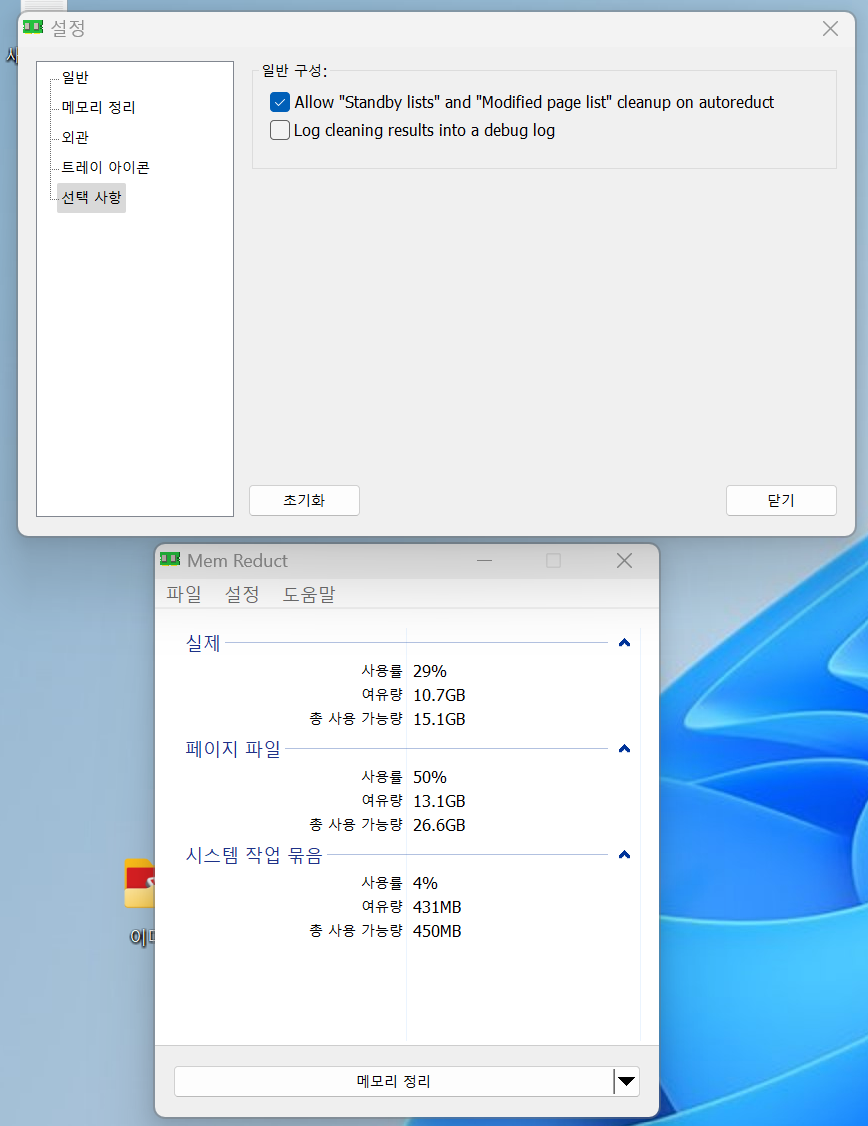Click the Mem Reduct icon in Settings title bar
868x1126 pixels.
(33, 27)
